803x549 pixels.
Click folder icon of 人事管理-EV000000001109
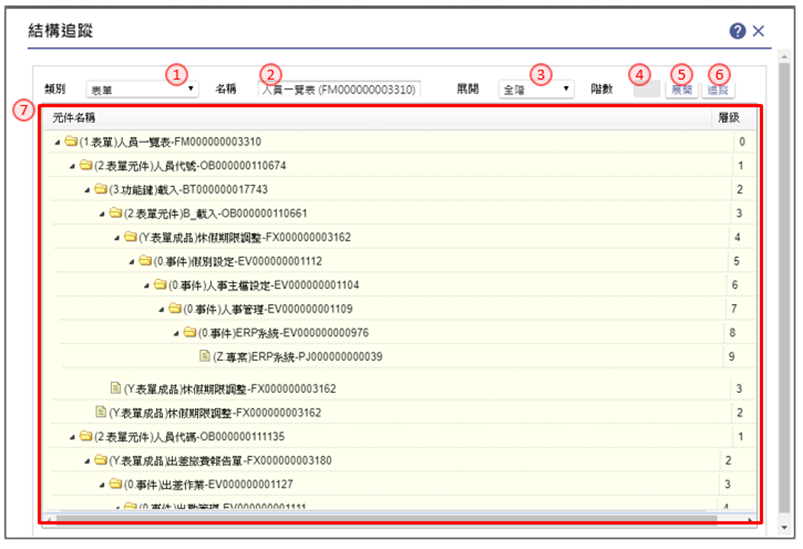click(175, 308)
